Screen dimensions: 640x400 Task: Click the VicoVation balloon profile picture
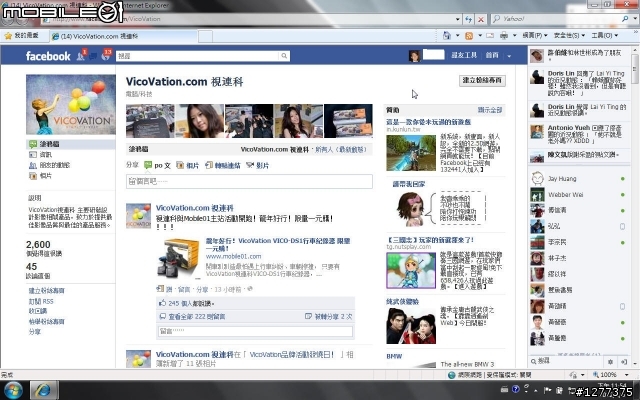coord(71,104)
